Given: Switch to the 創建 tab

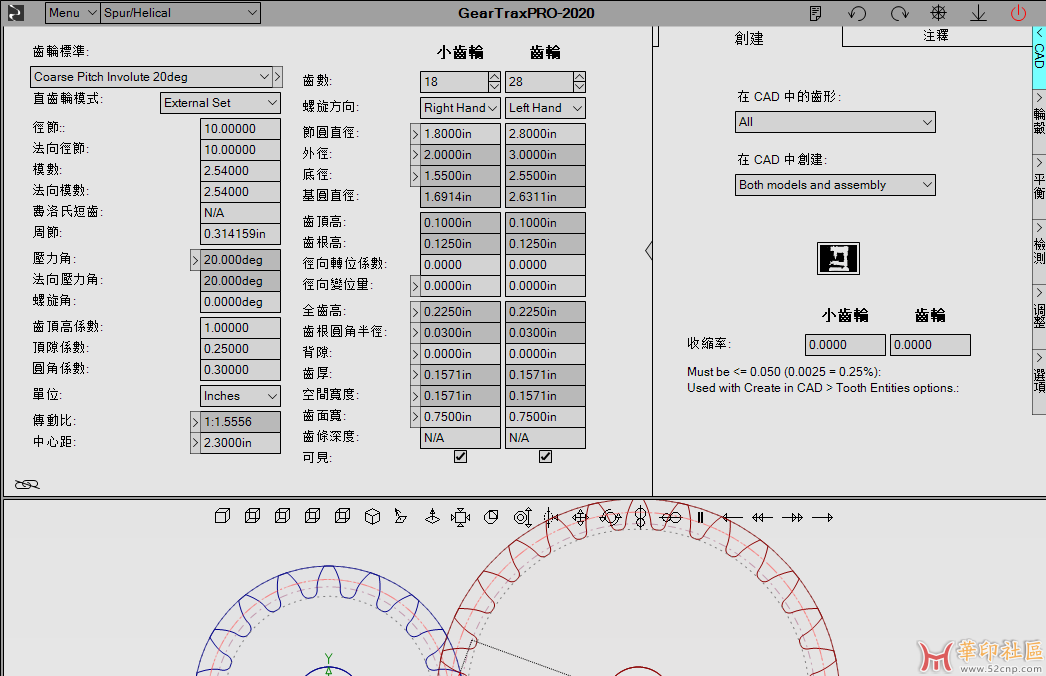Looking at the screenshot, I should (x=749, y=39).
